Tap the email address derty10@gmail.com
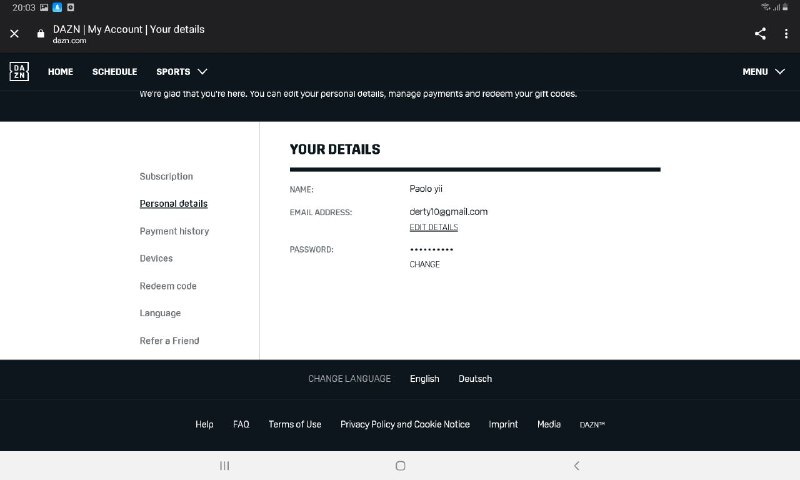 click(x=448, y=212)
